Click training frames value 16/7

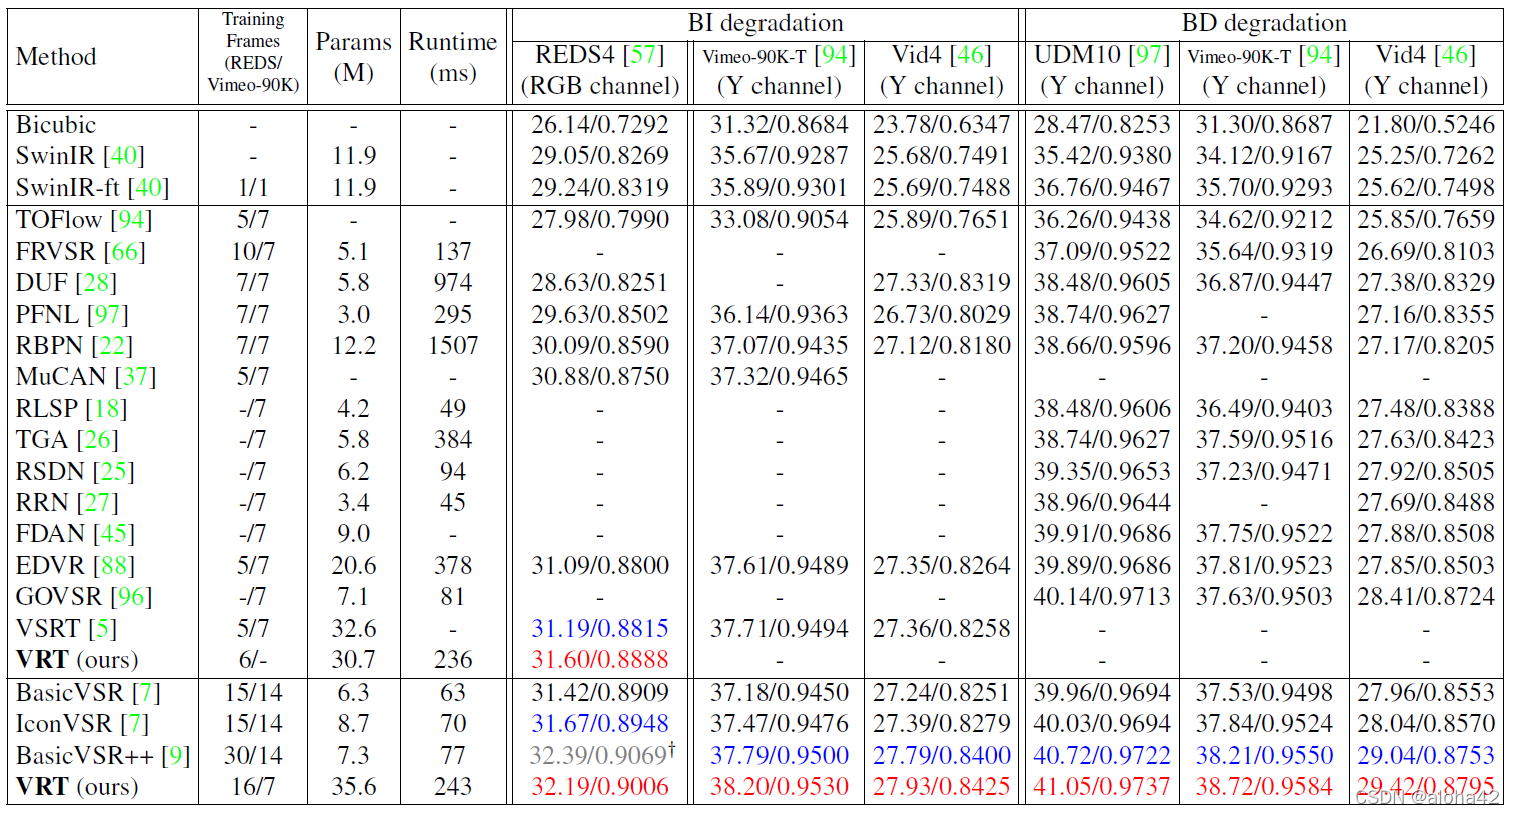pyautogui.click(x=253, y=787)
